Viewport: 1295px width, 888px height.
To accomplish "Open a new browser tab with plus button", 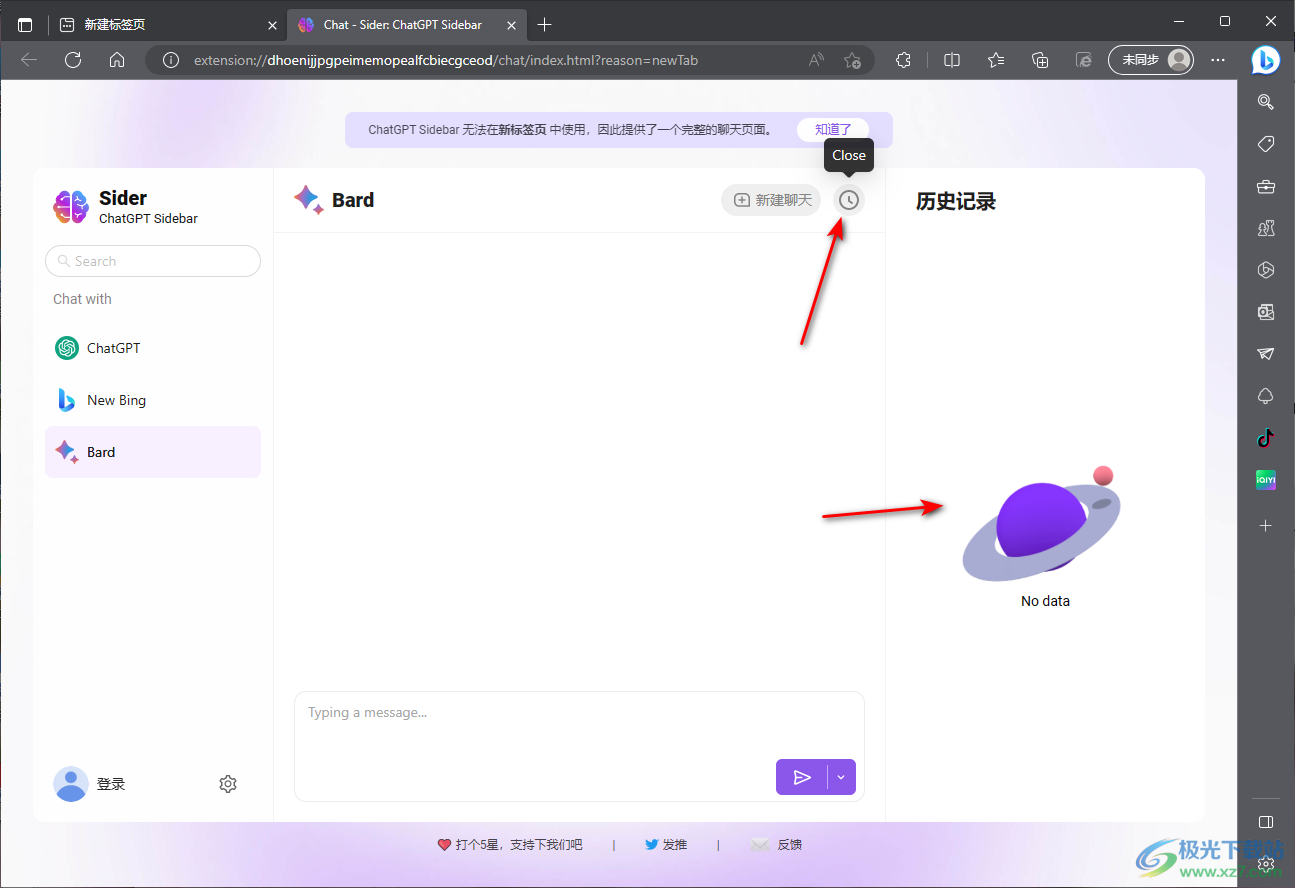I will 544,25.
